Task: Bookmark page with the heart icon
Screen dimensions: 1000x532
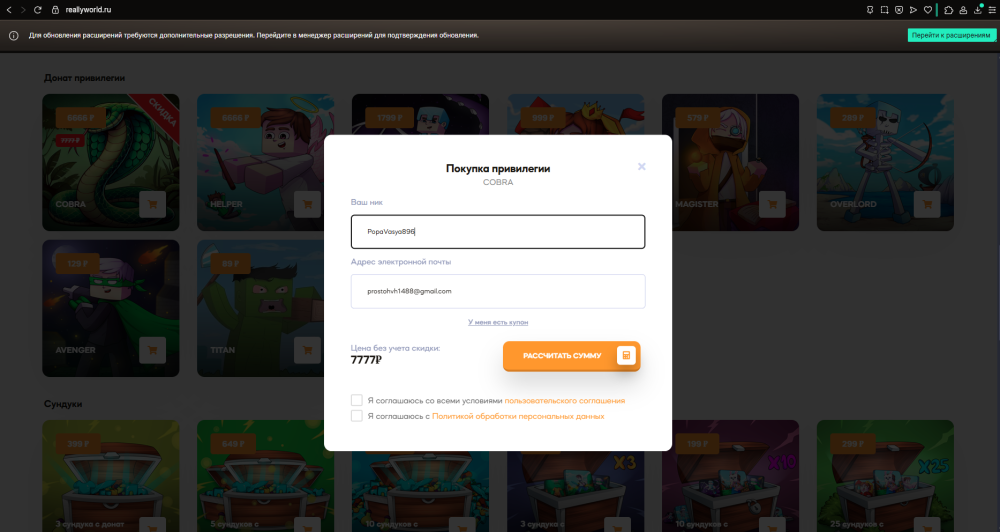Action: pyautogui.click(x=928, y=10)
